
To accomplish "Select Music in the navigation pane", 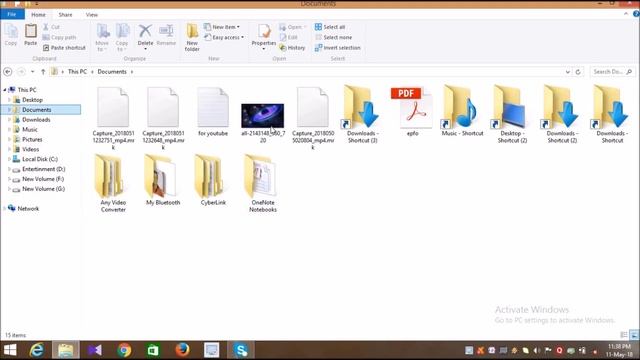I will 29,130.
